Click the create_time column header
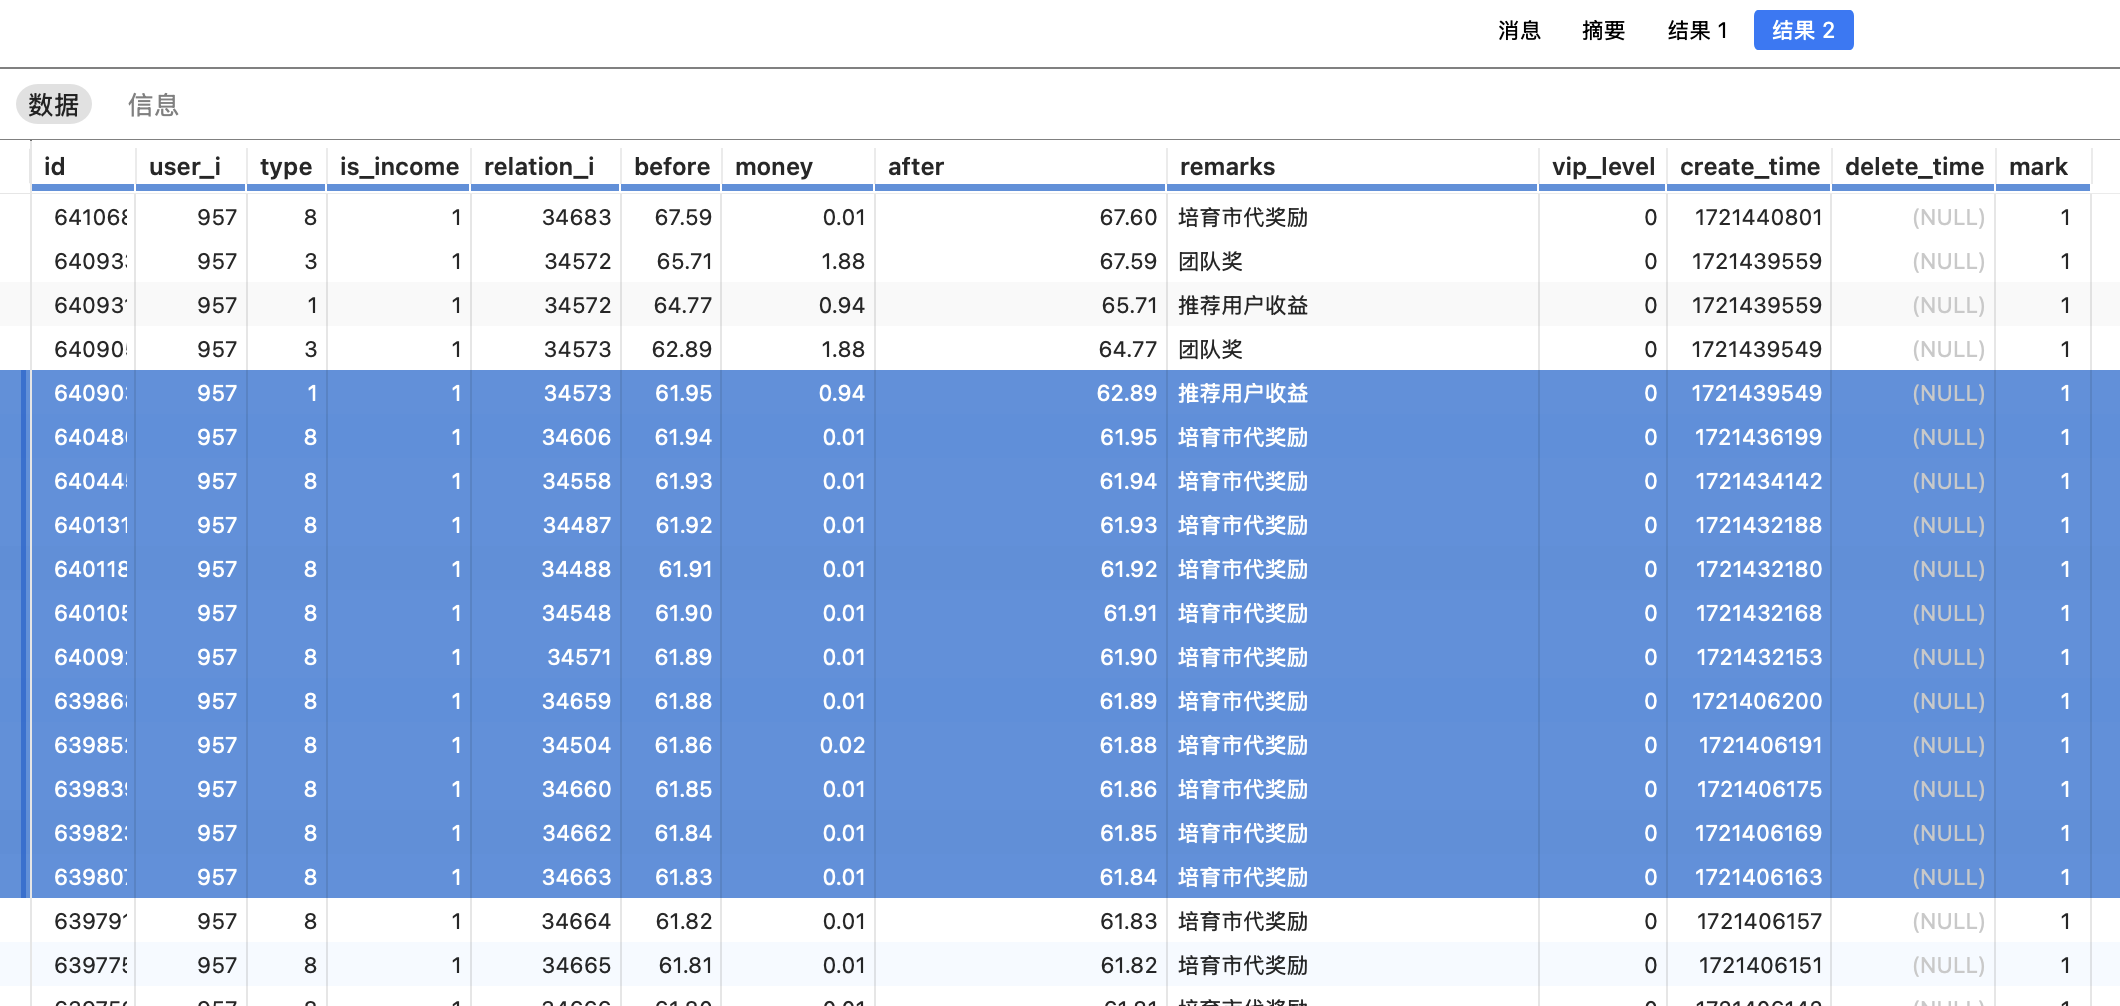The height and width of the screenshot is (1006, 2120). 1749,167
